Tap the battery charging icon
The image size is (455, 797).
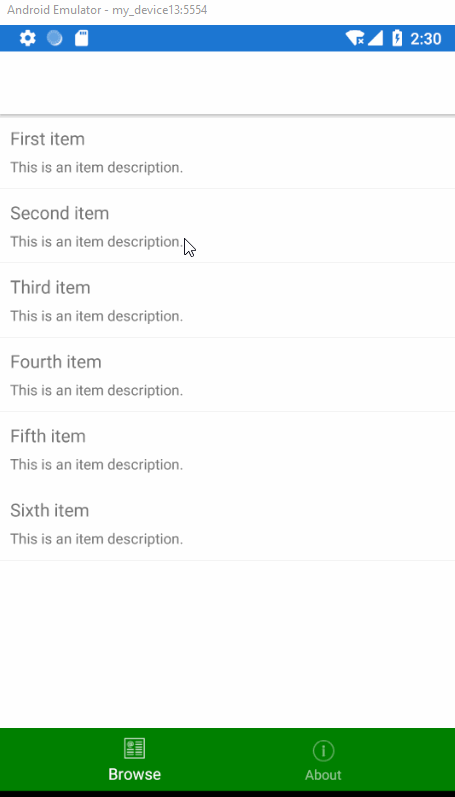pyautogui.click(x=397, y=39)
